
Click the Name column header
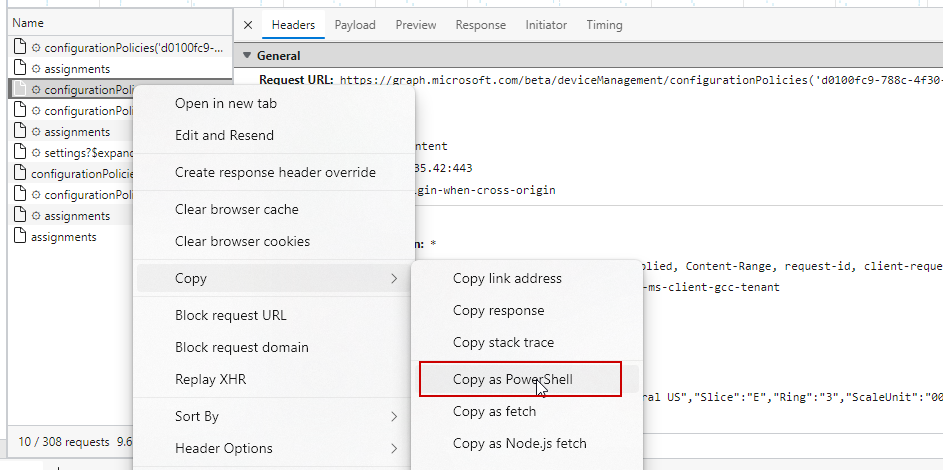tap(28, 22)
